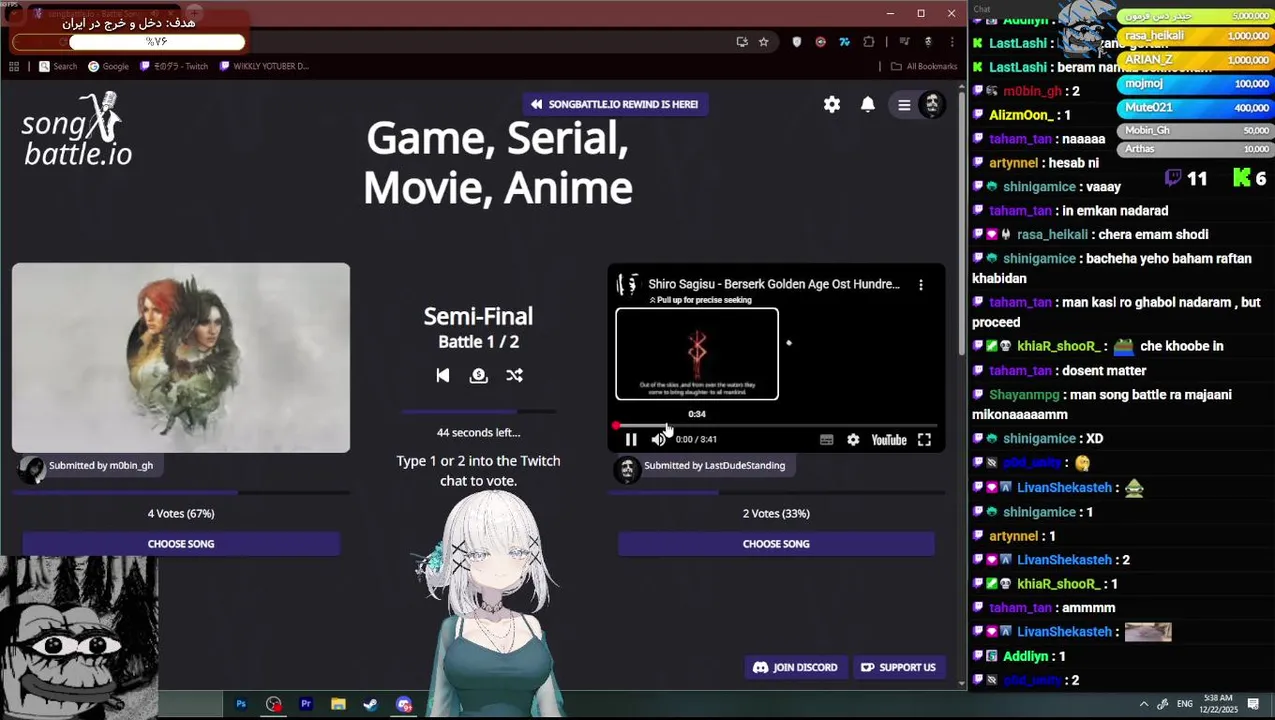Open Photoshop from the taskbar
The height and width of the screenshot is (720, 1275).
pos(241,704)
